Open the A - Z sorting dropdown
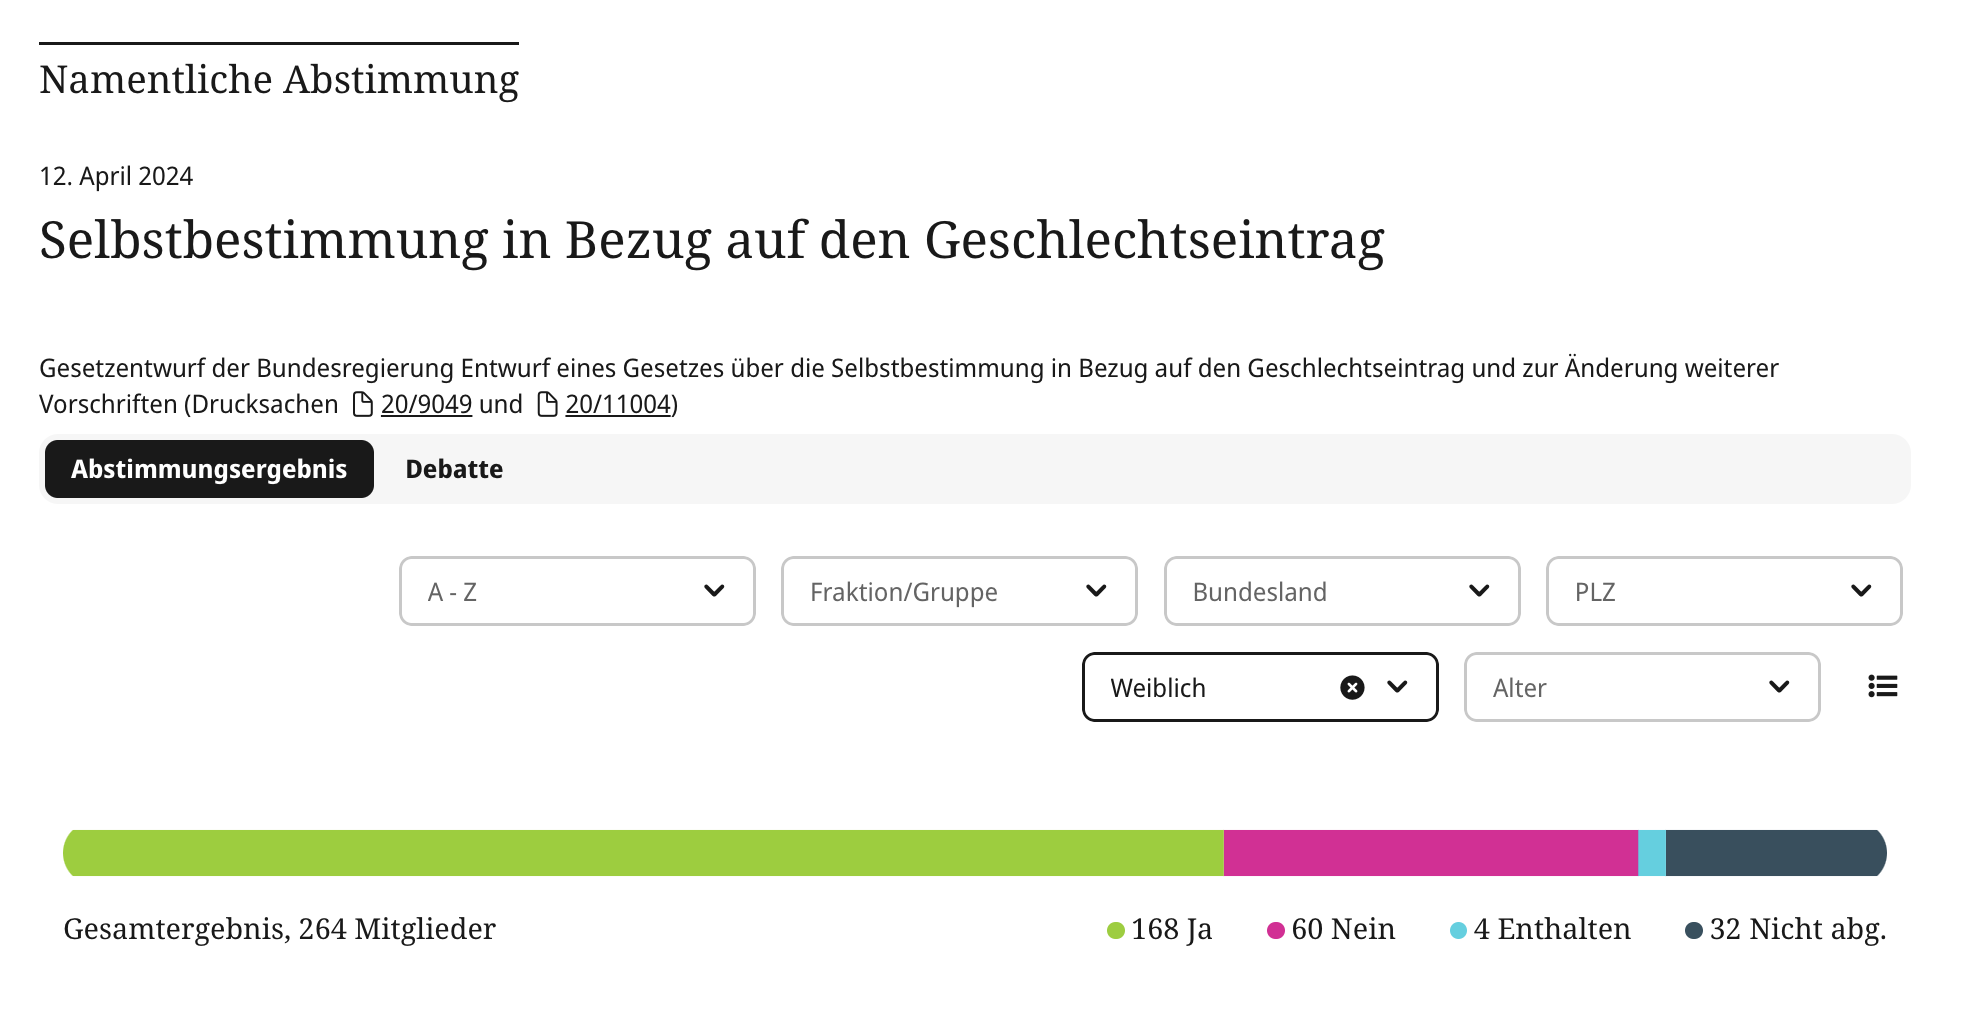 coord(577,591)
